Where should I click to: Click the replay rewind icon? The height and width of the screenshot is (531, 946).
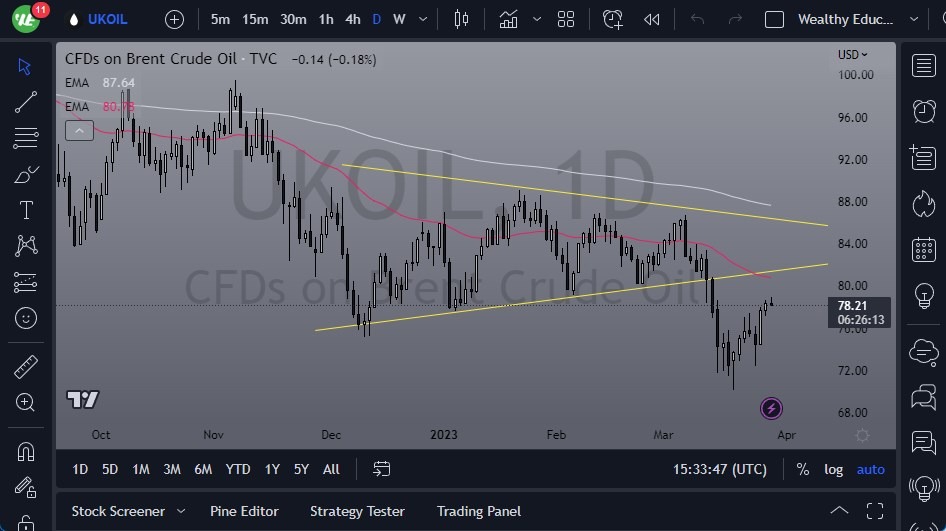click(652, 19)
